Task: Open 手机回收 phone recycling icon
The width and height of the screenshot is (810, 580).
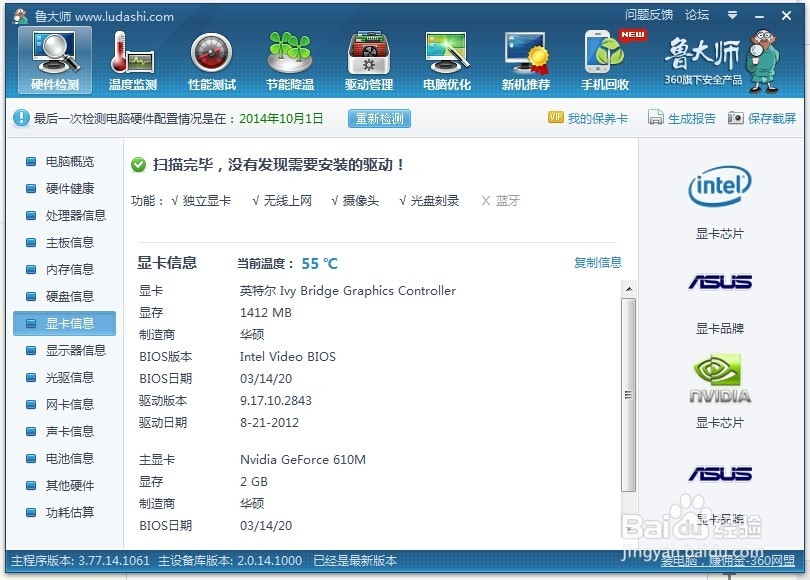Action: (605, 60)
